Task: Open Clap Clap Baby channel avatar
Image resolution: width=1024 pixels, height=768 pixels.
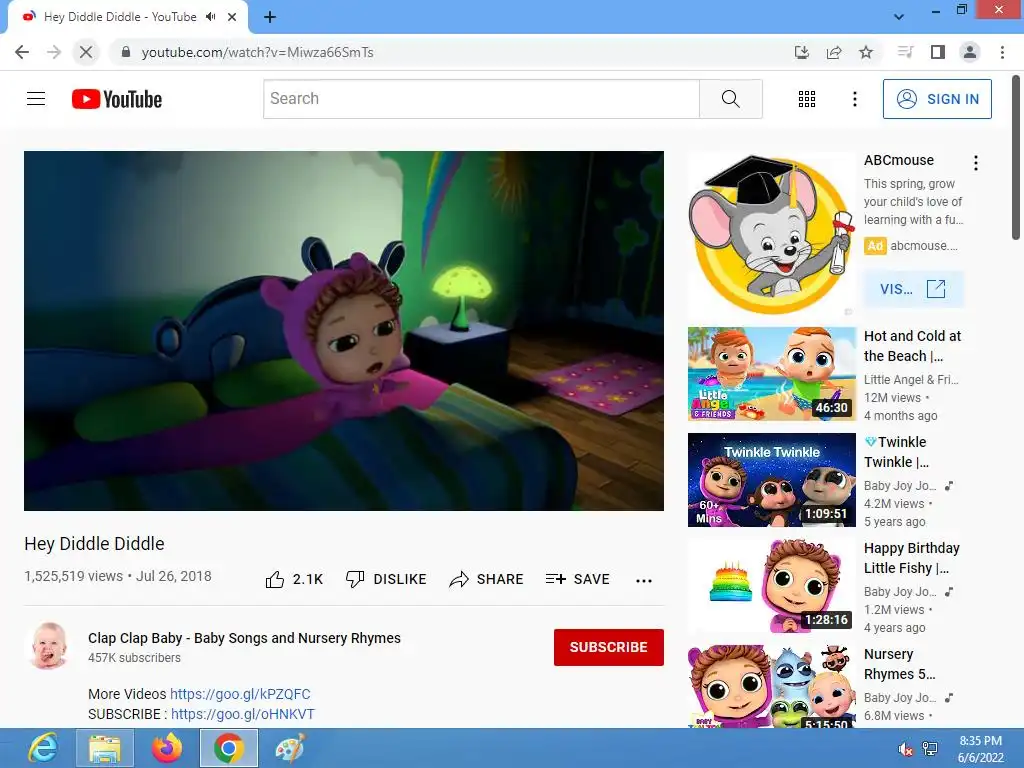Action: point(49,646)
